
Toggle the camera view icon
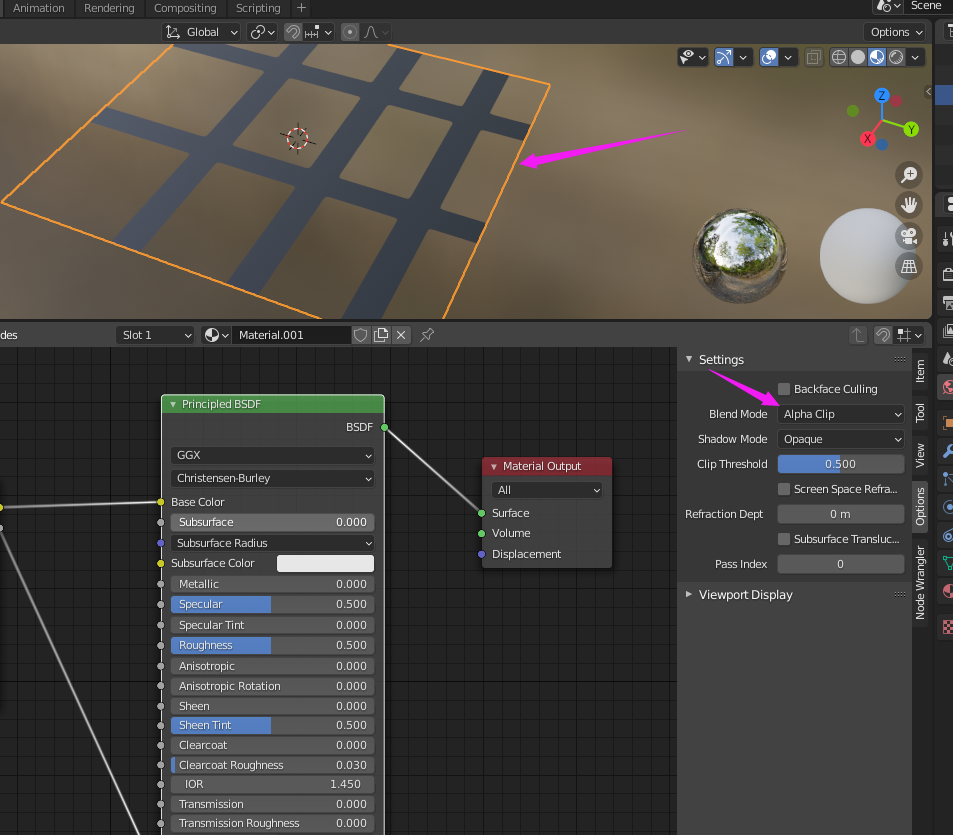tap(909, 236)
